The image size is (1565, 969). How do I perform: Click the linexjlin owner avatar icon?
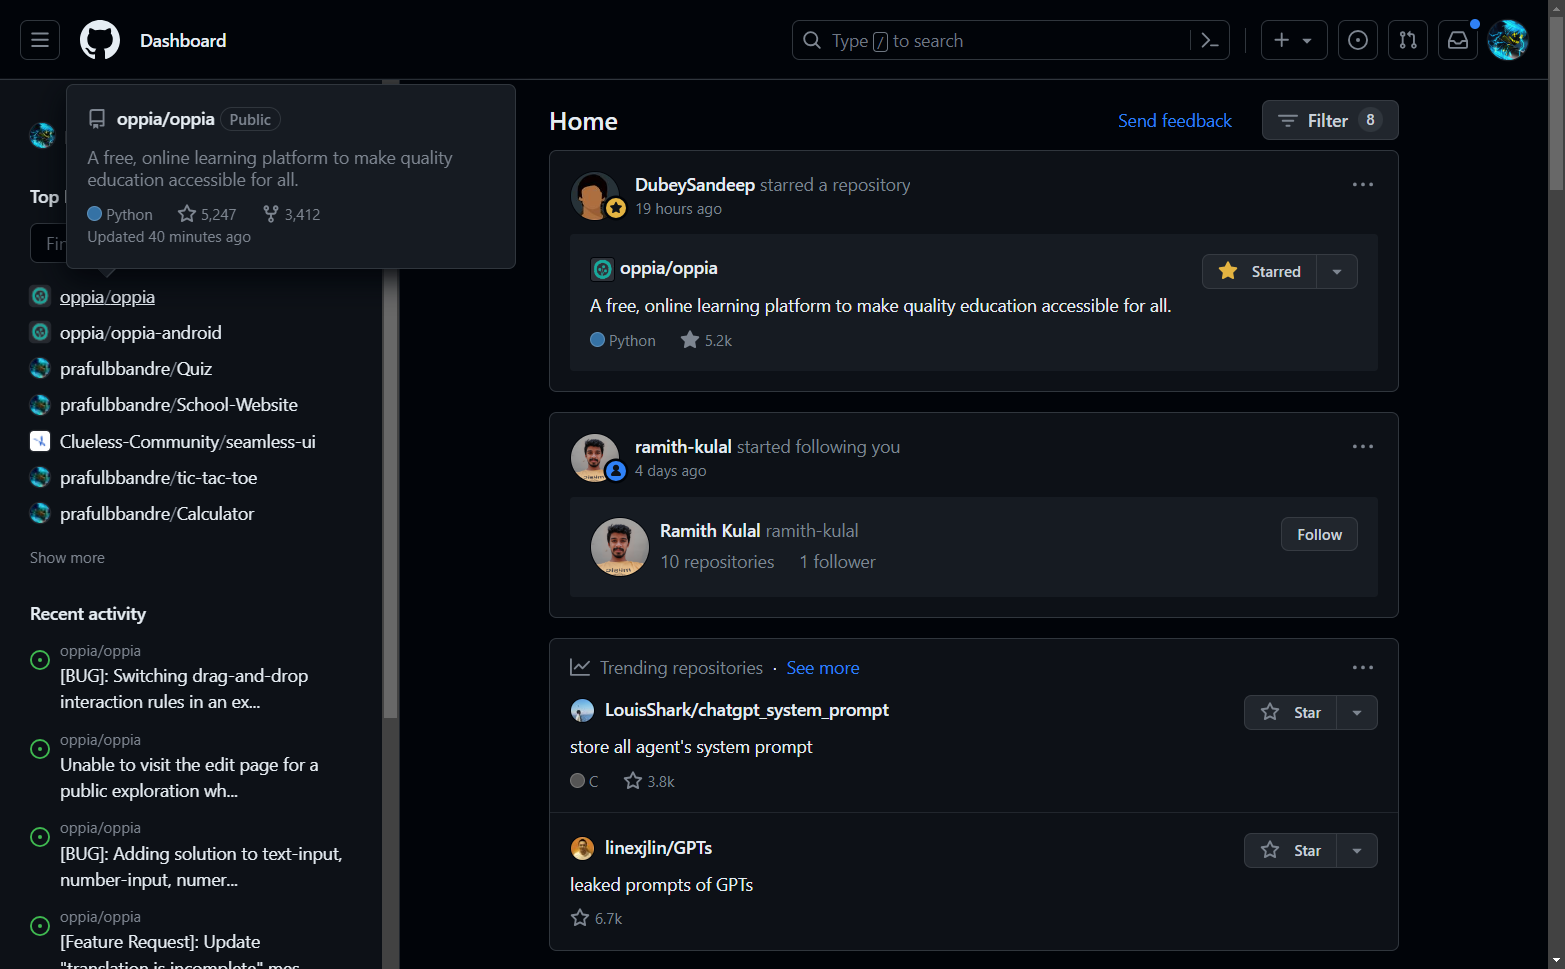582,848
